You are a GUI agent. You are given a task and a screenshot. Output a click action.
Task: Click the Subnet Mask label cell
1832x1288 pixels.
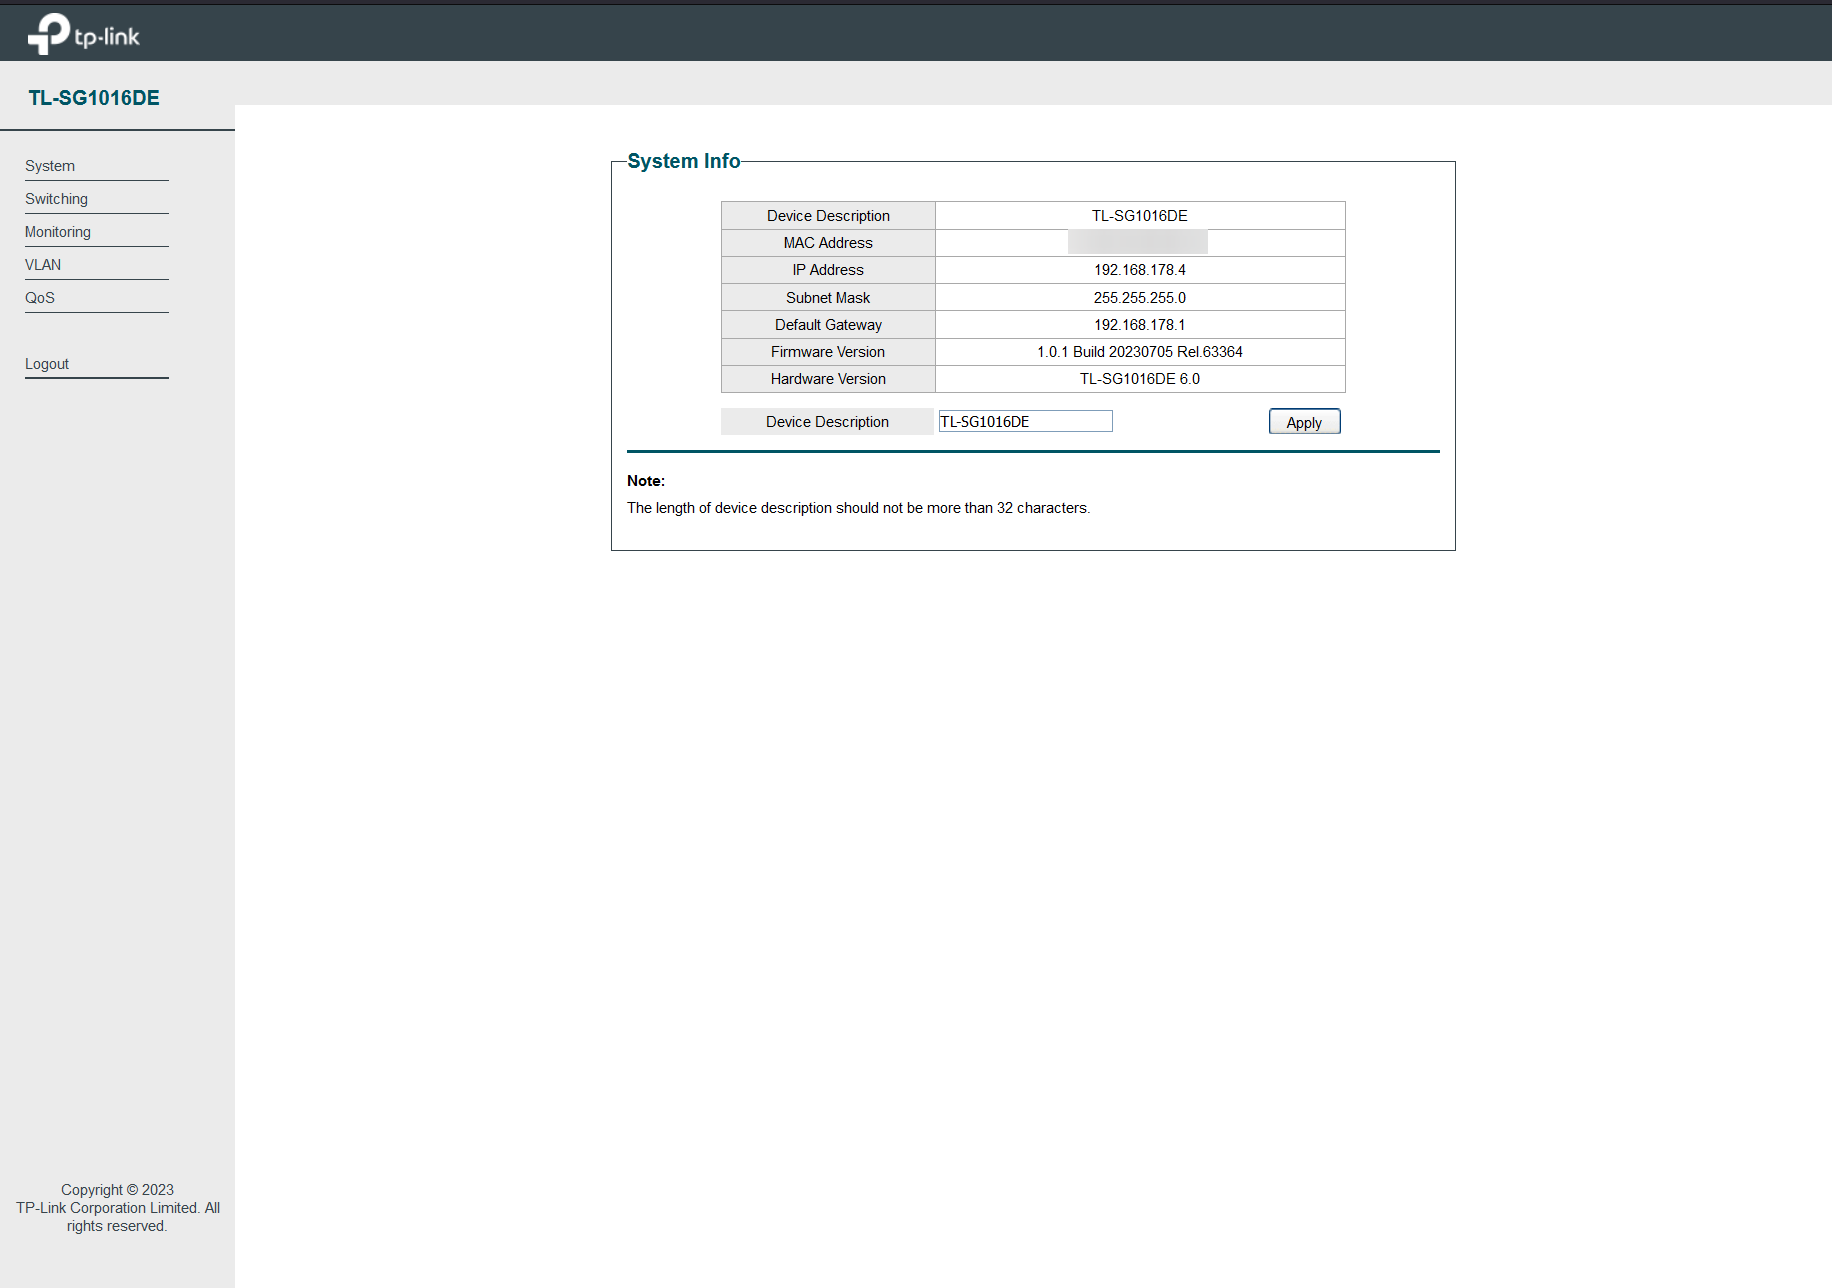click(828, 298)
